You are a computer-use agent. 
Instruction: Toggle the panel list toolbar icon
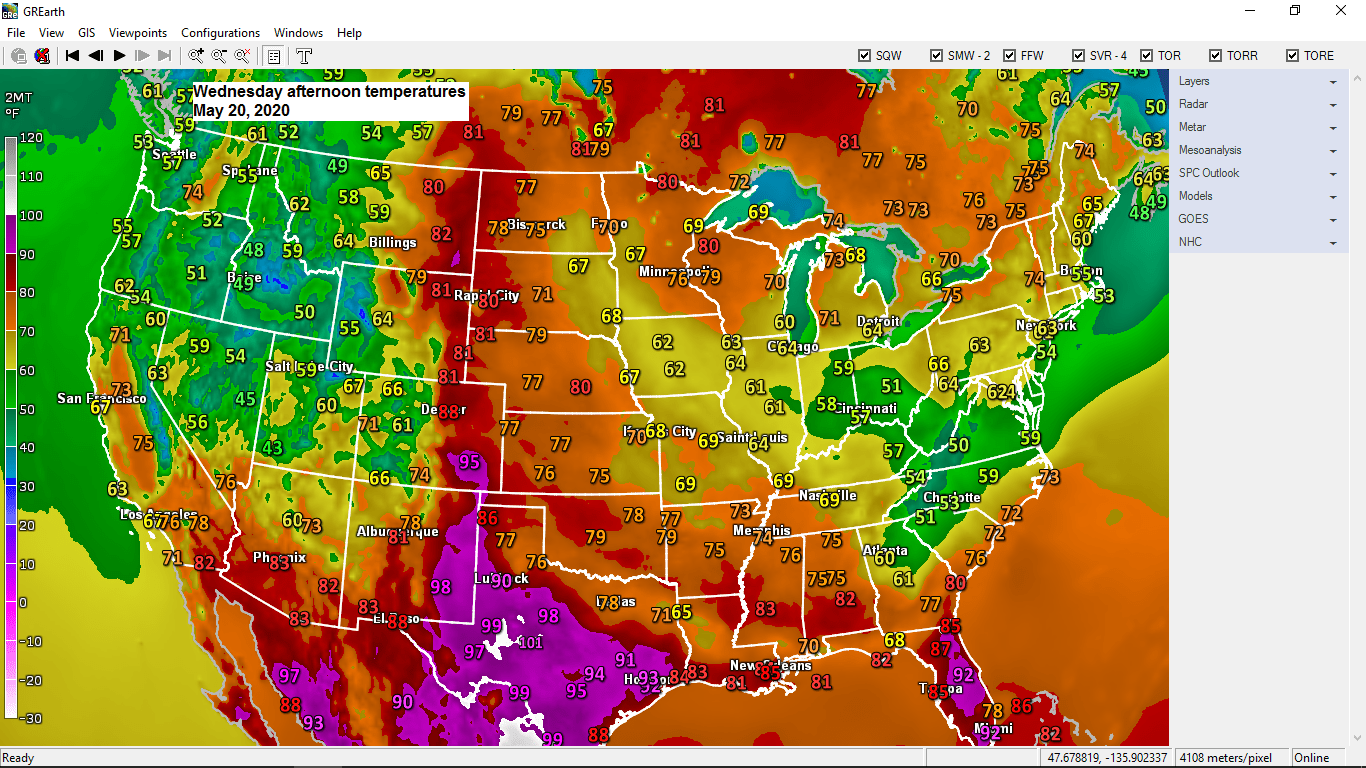coord(274,56)
